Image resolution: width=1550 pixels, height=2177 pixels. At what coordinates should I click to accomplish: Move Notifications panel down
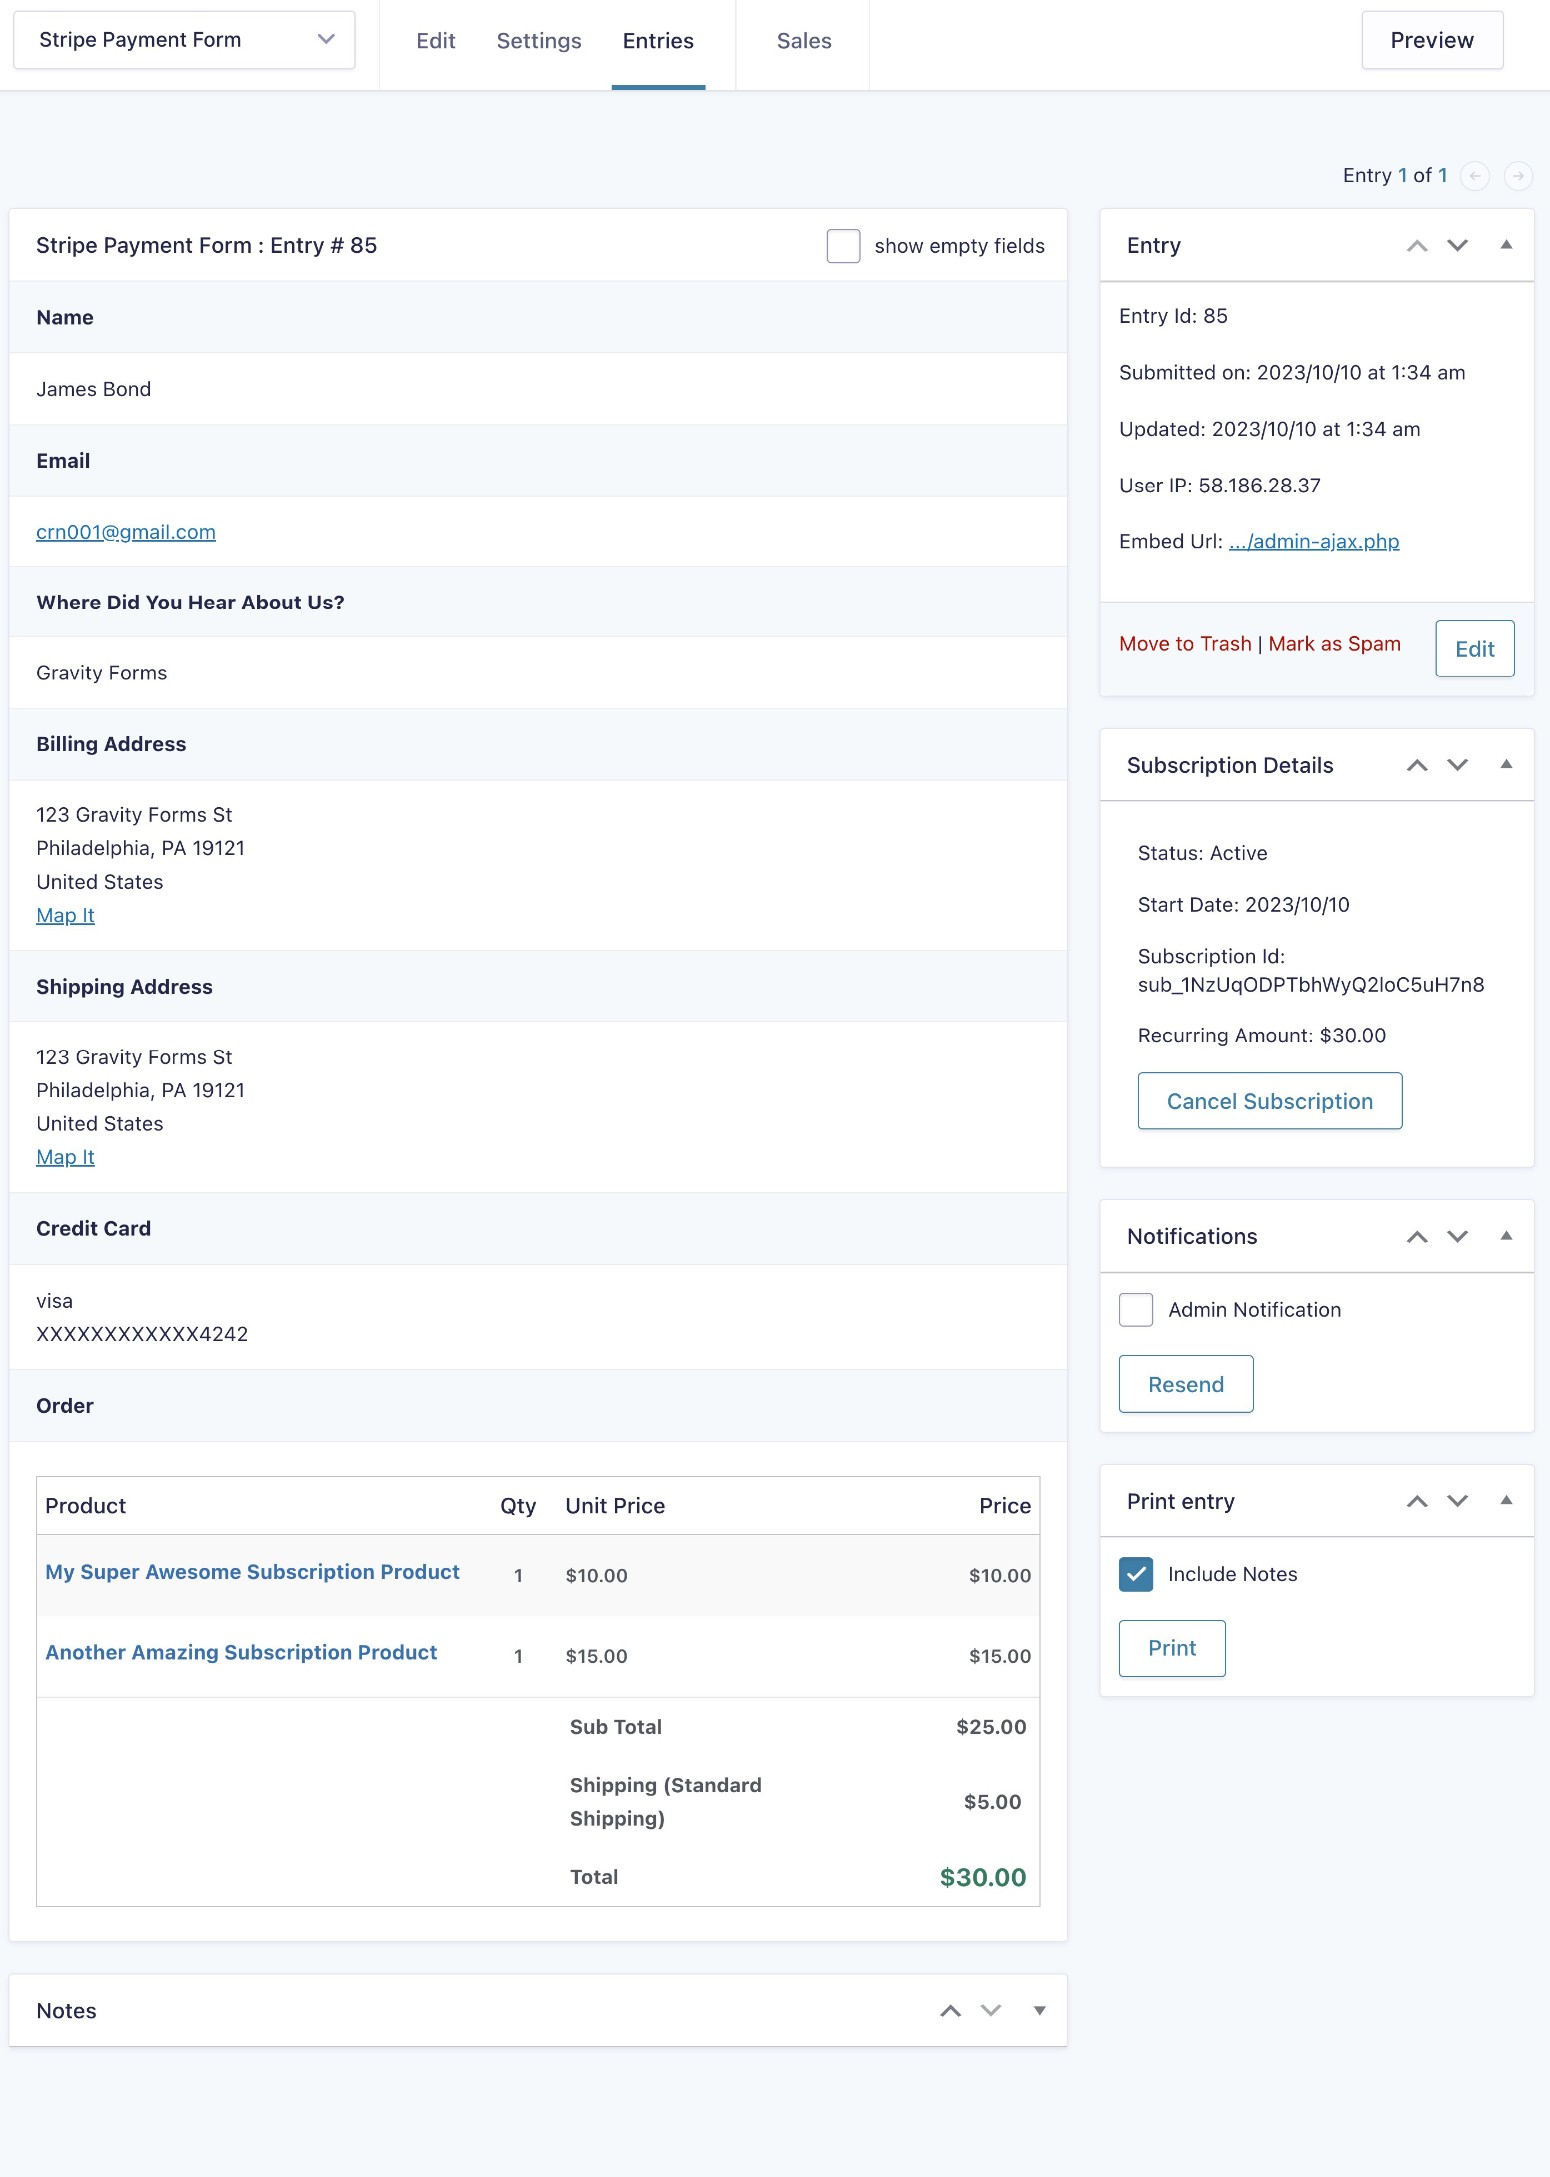pyautogui.click(x=1458, y=1237)
